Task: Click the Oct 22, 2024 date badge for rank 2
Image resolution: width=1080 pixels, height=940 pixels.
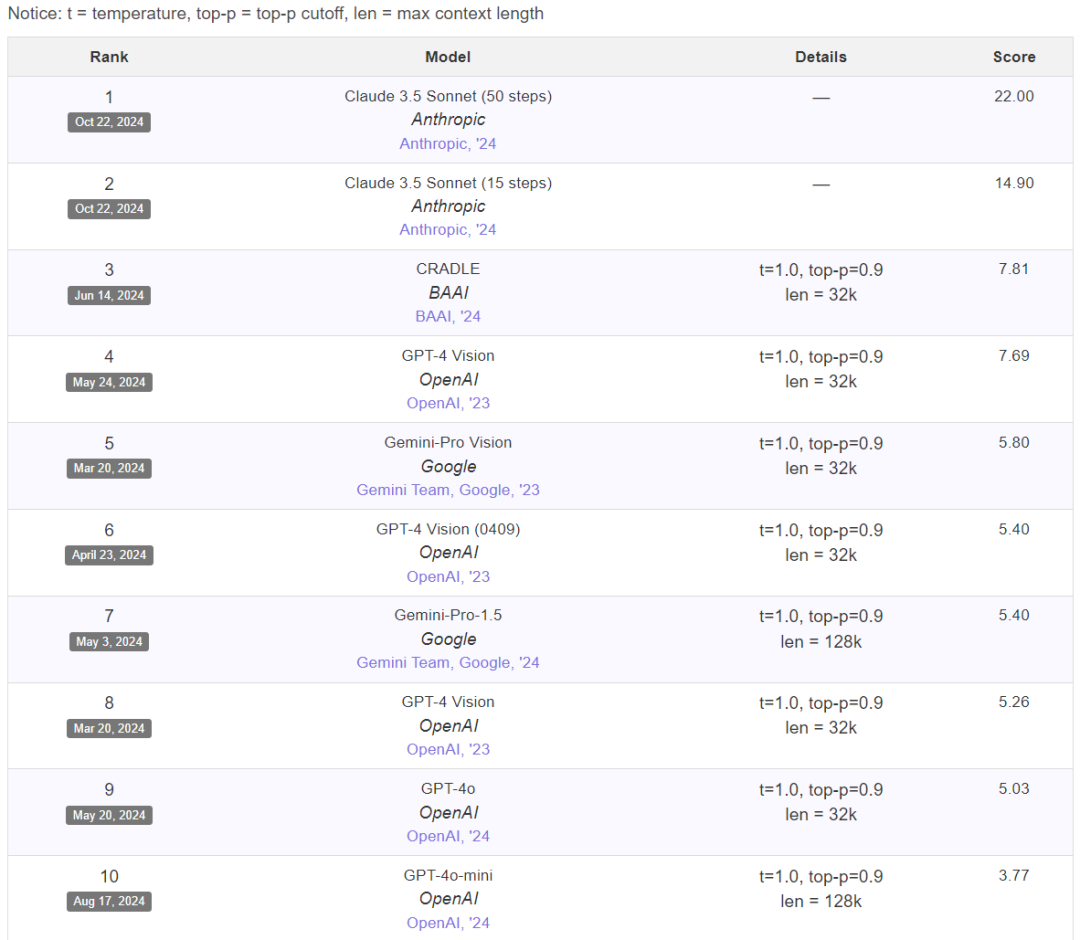Action: [x=109, y=209]
